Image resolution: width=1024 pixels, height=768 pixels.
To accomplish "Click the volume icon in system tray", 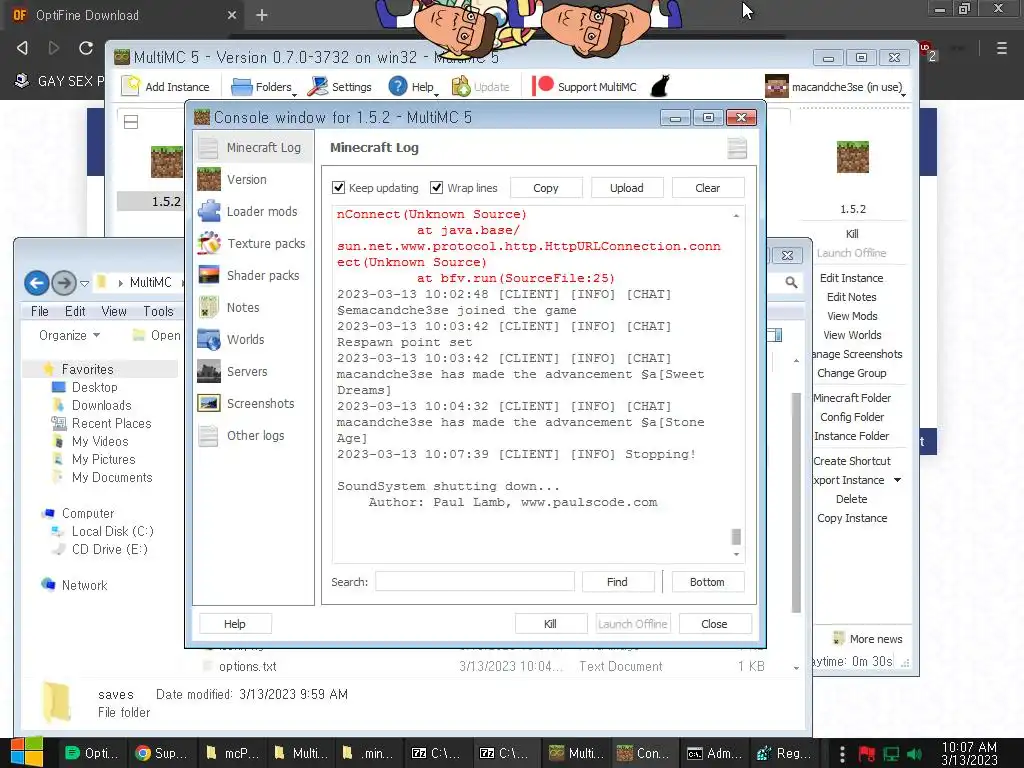I will pyautogui.click(x=915, y=754).
